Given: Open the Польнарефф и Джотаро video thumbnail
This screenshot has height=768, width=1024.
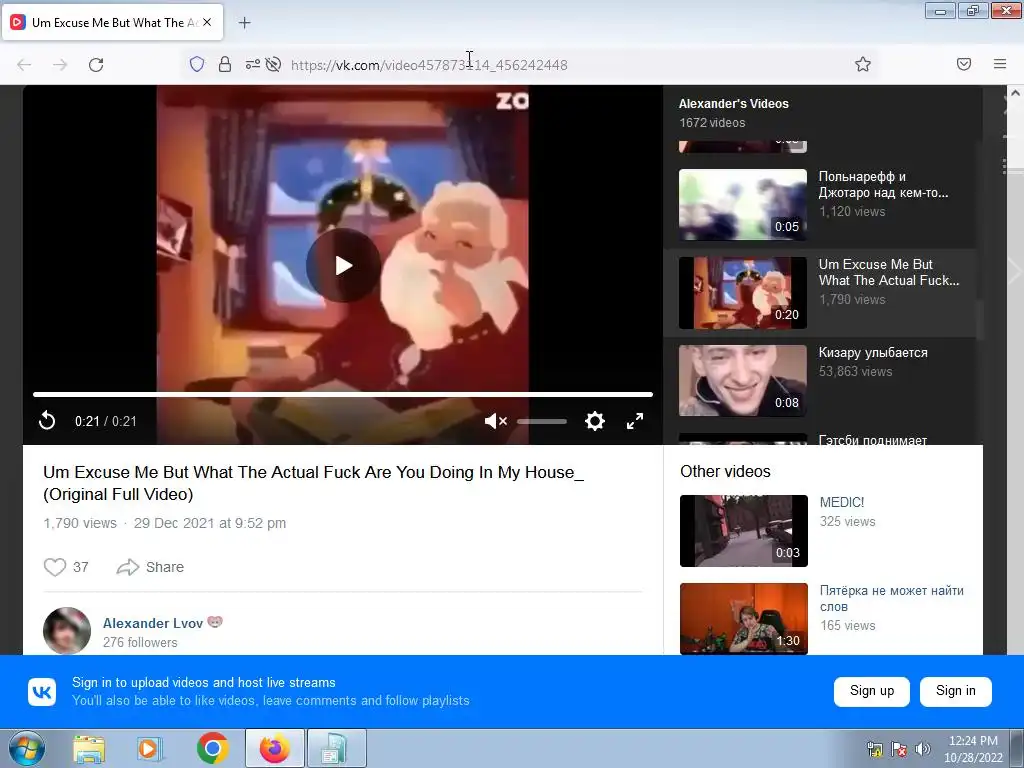Looking at the screenshot, I should pos(743,205).
